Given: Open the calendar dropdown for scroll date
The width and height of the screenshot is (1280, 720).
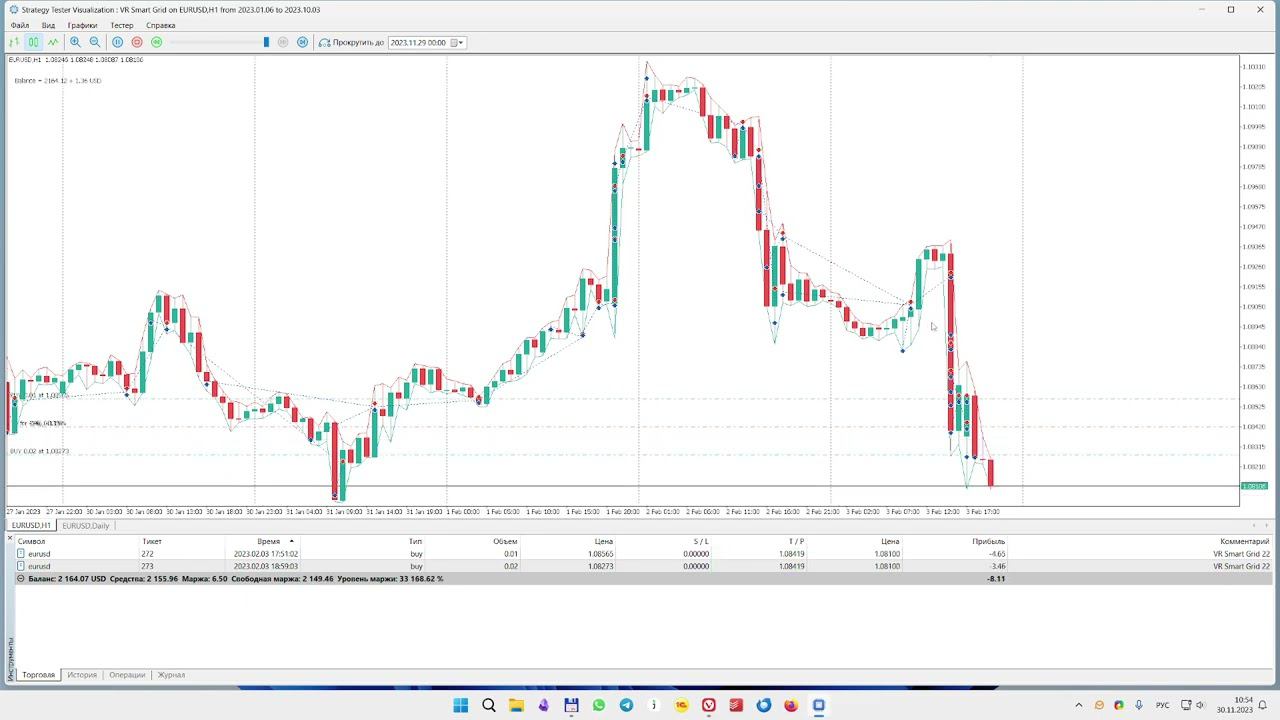Looking at the screenshot, I should (x=456, y=42).
